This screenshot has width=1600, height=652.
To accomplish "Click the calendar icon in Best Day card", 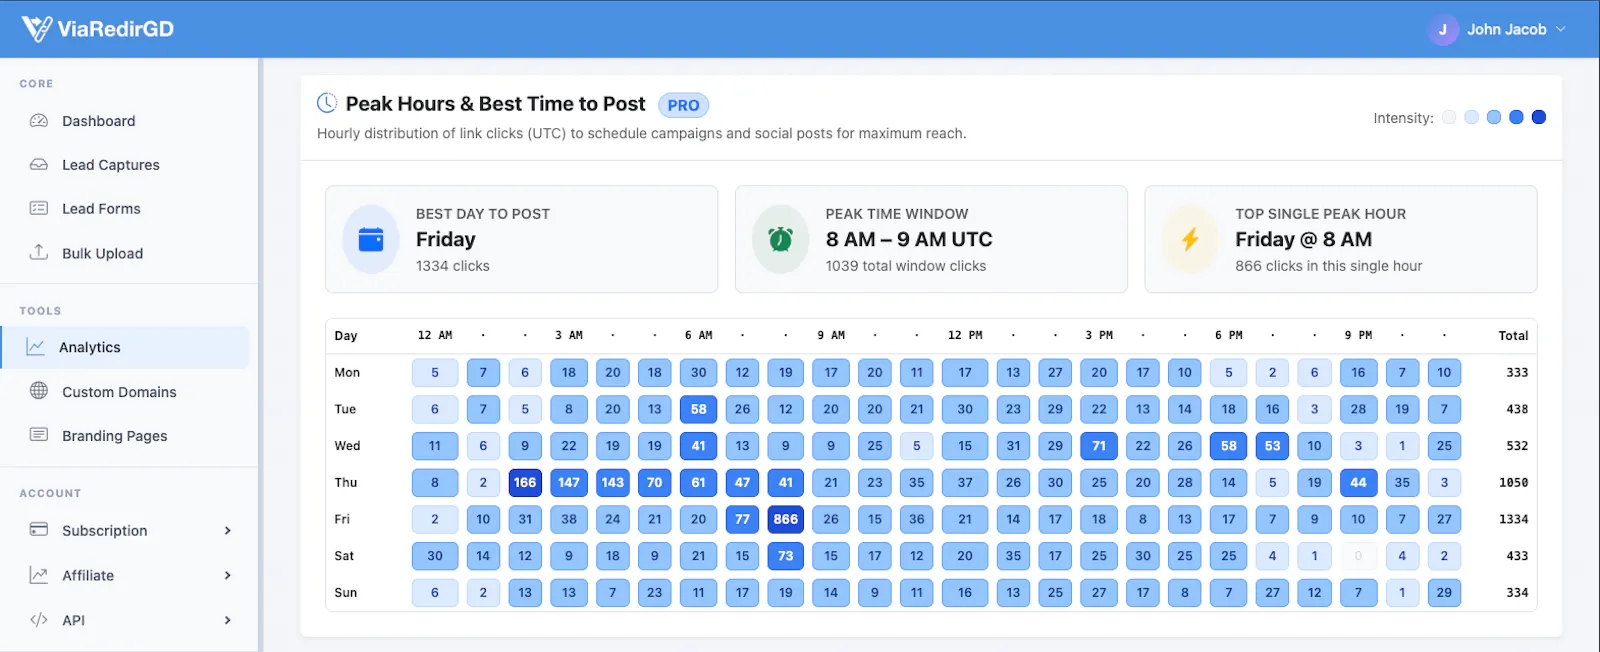I will tap(371, 239).
